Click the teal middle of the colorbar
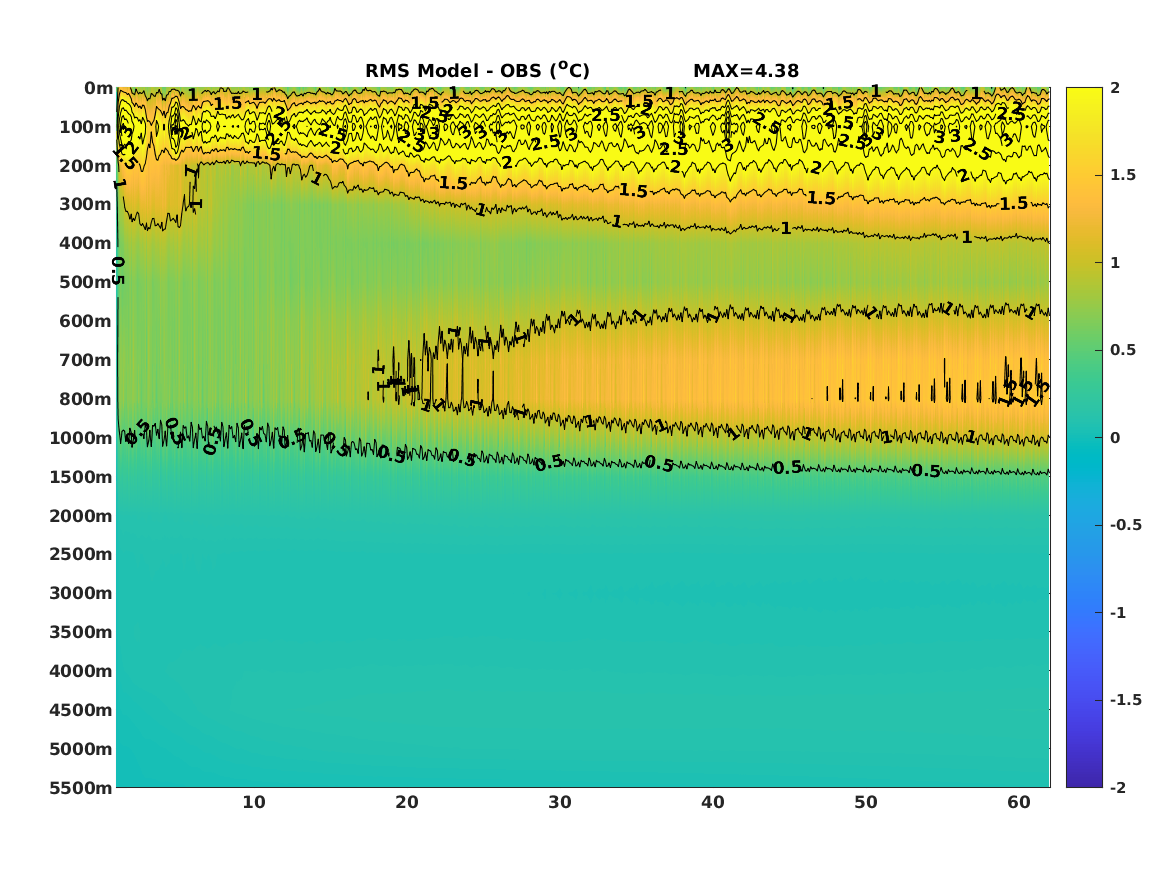Viewport: 1167px width, 875px height. tap(1084, 438)
